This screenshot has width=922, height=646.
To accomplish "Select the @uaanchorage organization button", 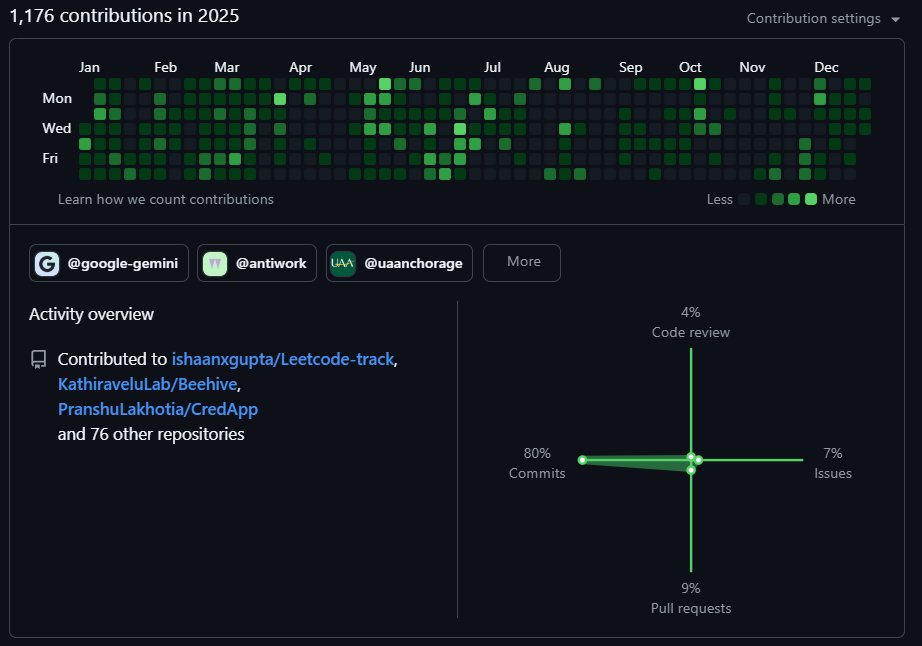I will click(x=399, y=263).
